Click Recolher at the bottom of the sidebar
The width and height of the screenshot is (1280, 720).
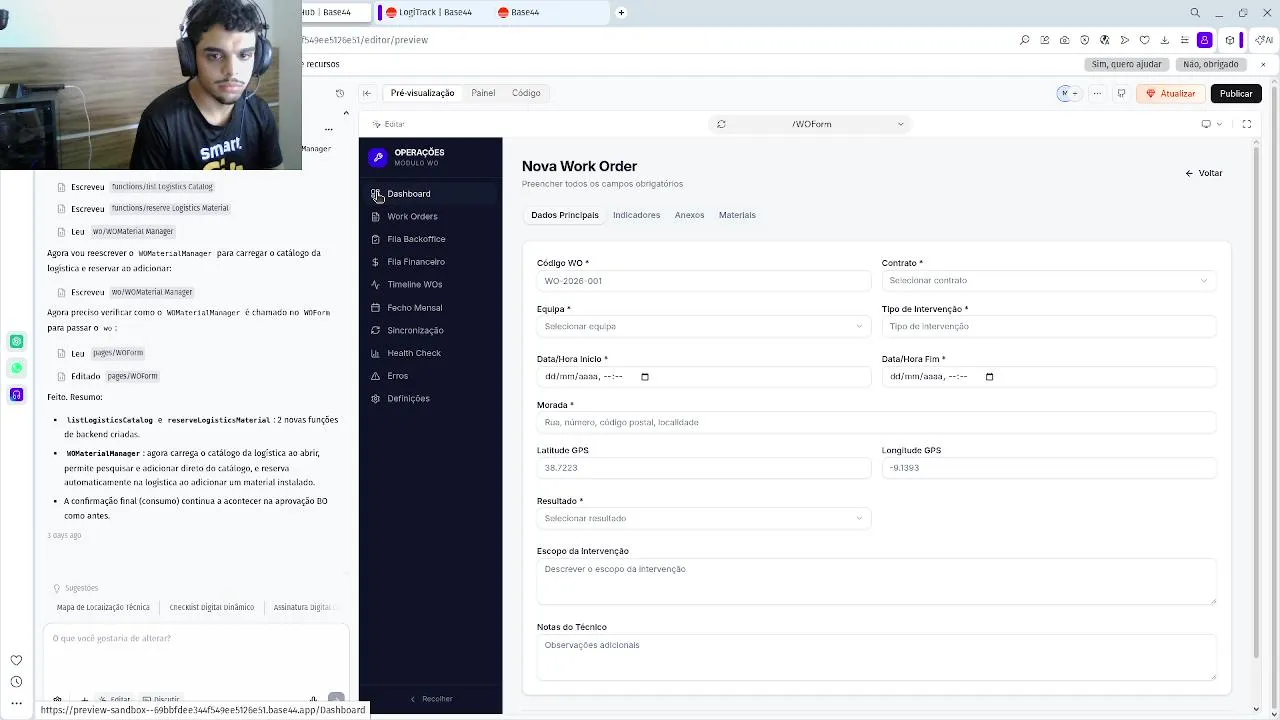tap(431, 699)
